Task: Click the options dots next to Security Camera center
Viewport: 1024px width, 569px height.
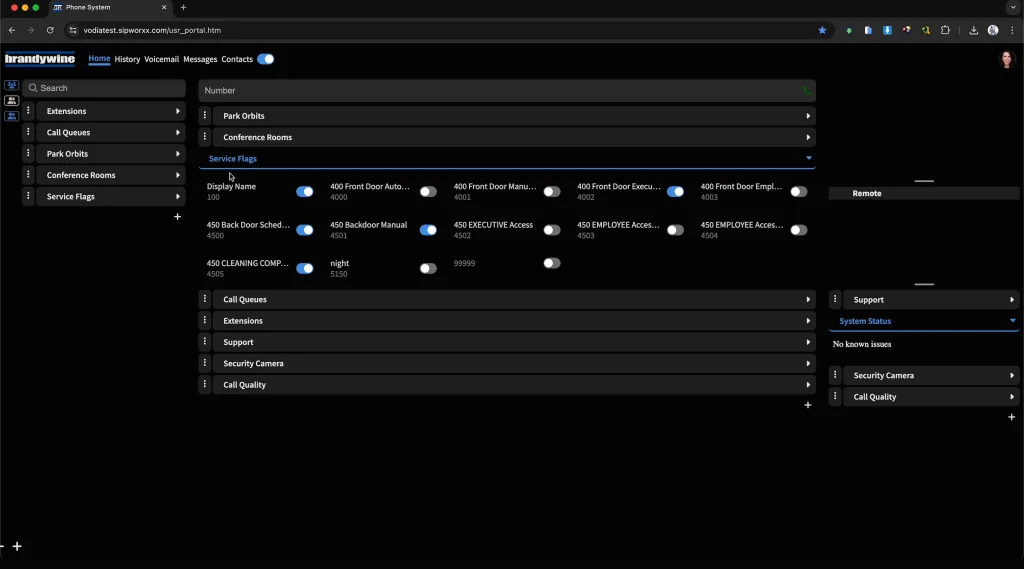Action: (205, 364)
